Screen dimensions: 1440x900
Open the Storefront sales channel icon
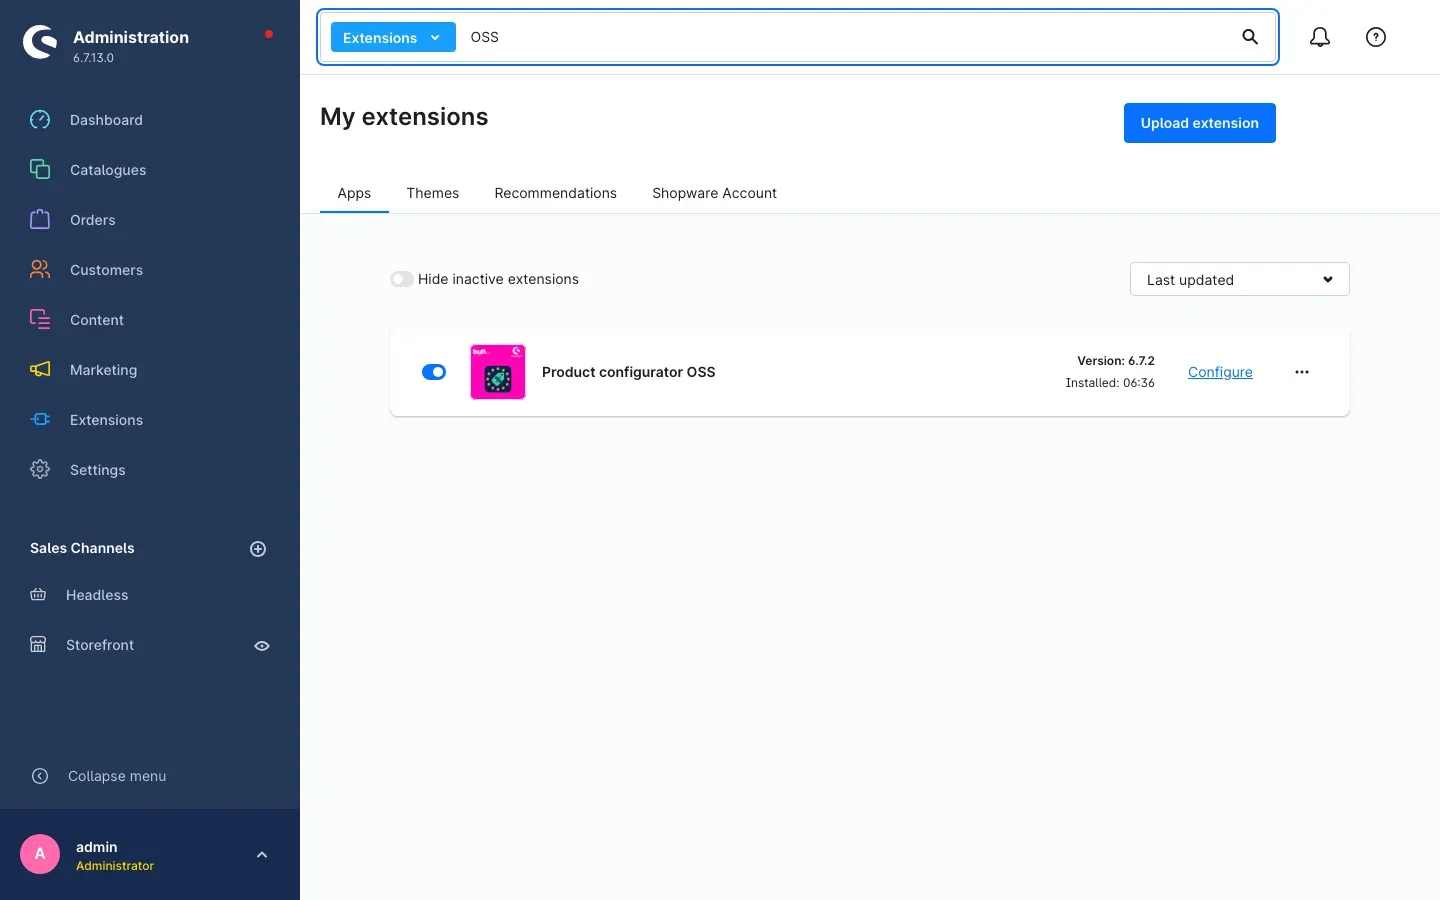38,645
